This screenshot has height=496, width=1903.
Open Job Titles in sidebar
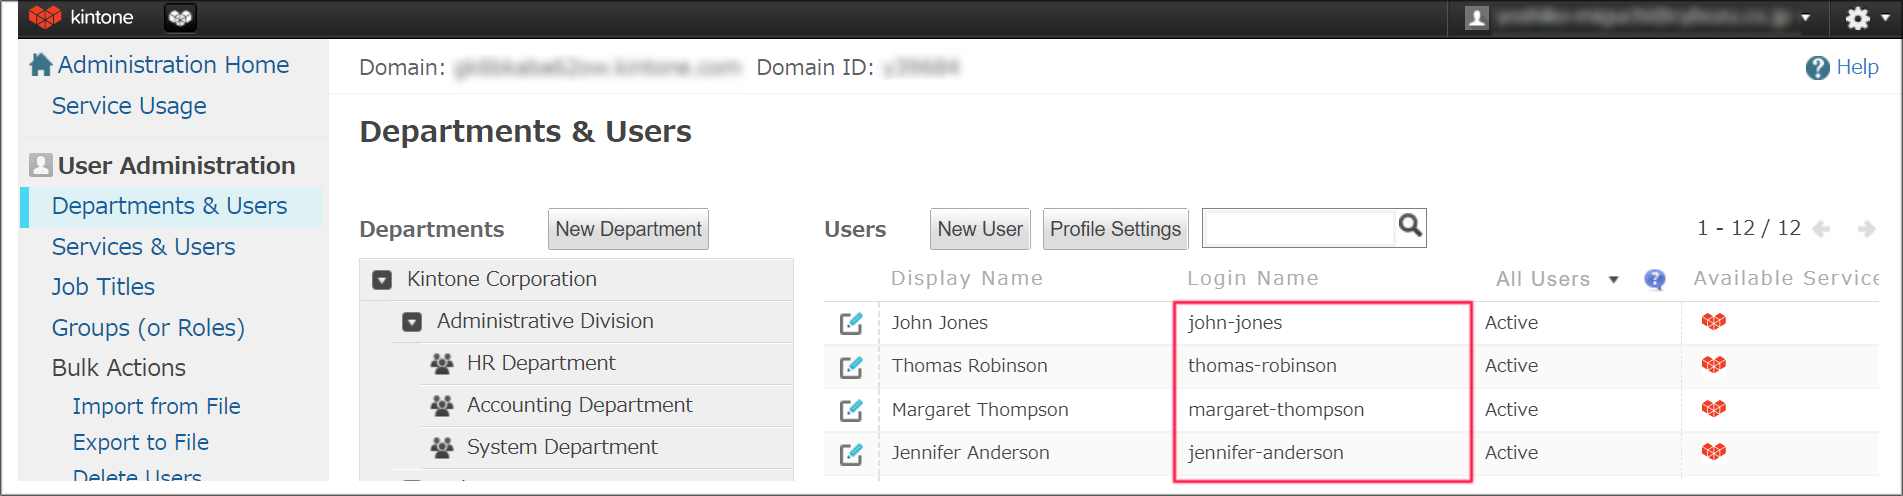[103, 287]
